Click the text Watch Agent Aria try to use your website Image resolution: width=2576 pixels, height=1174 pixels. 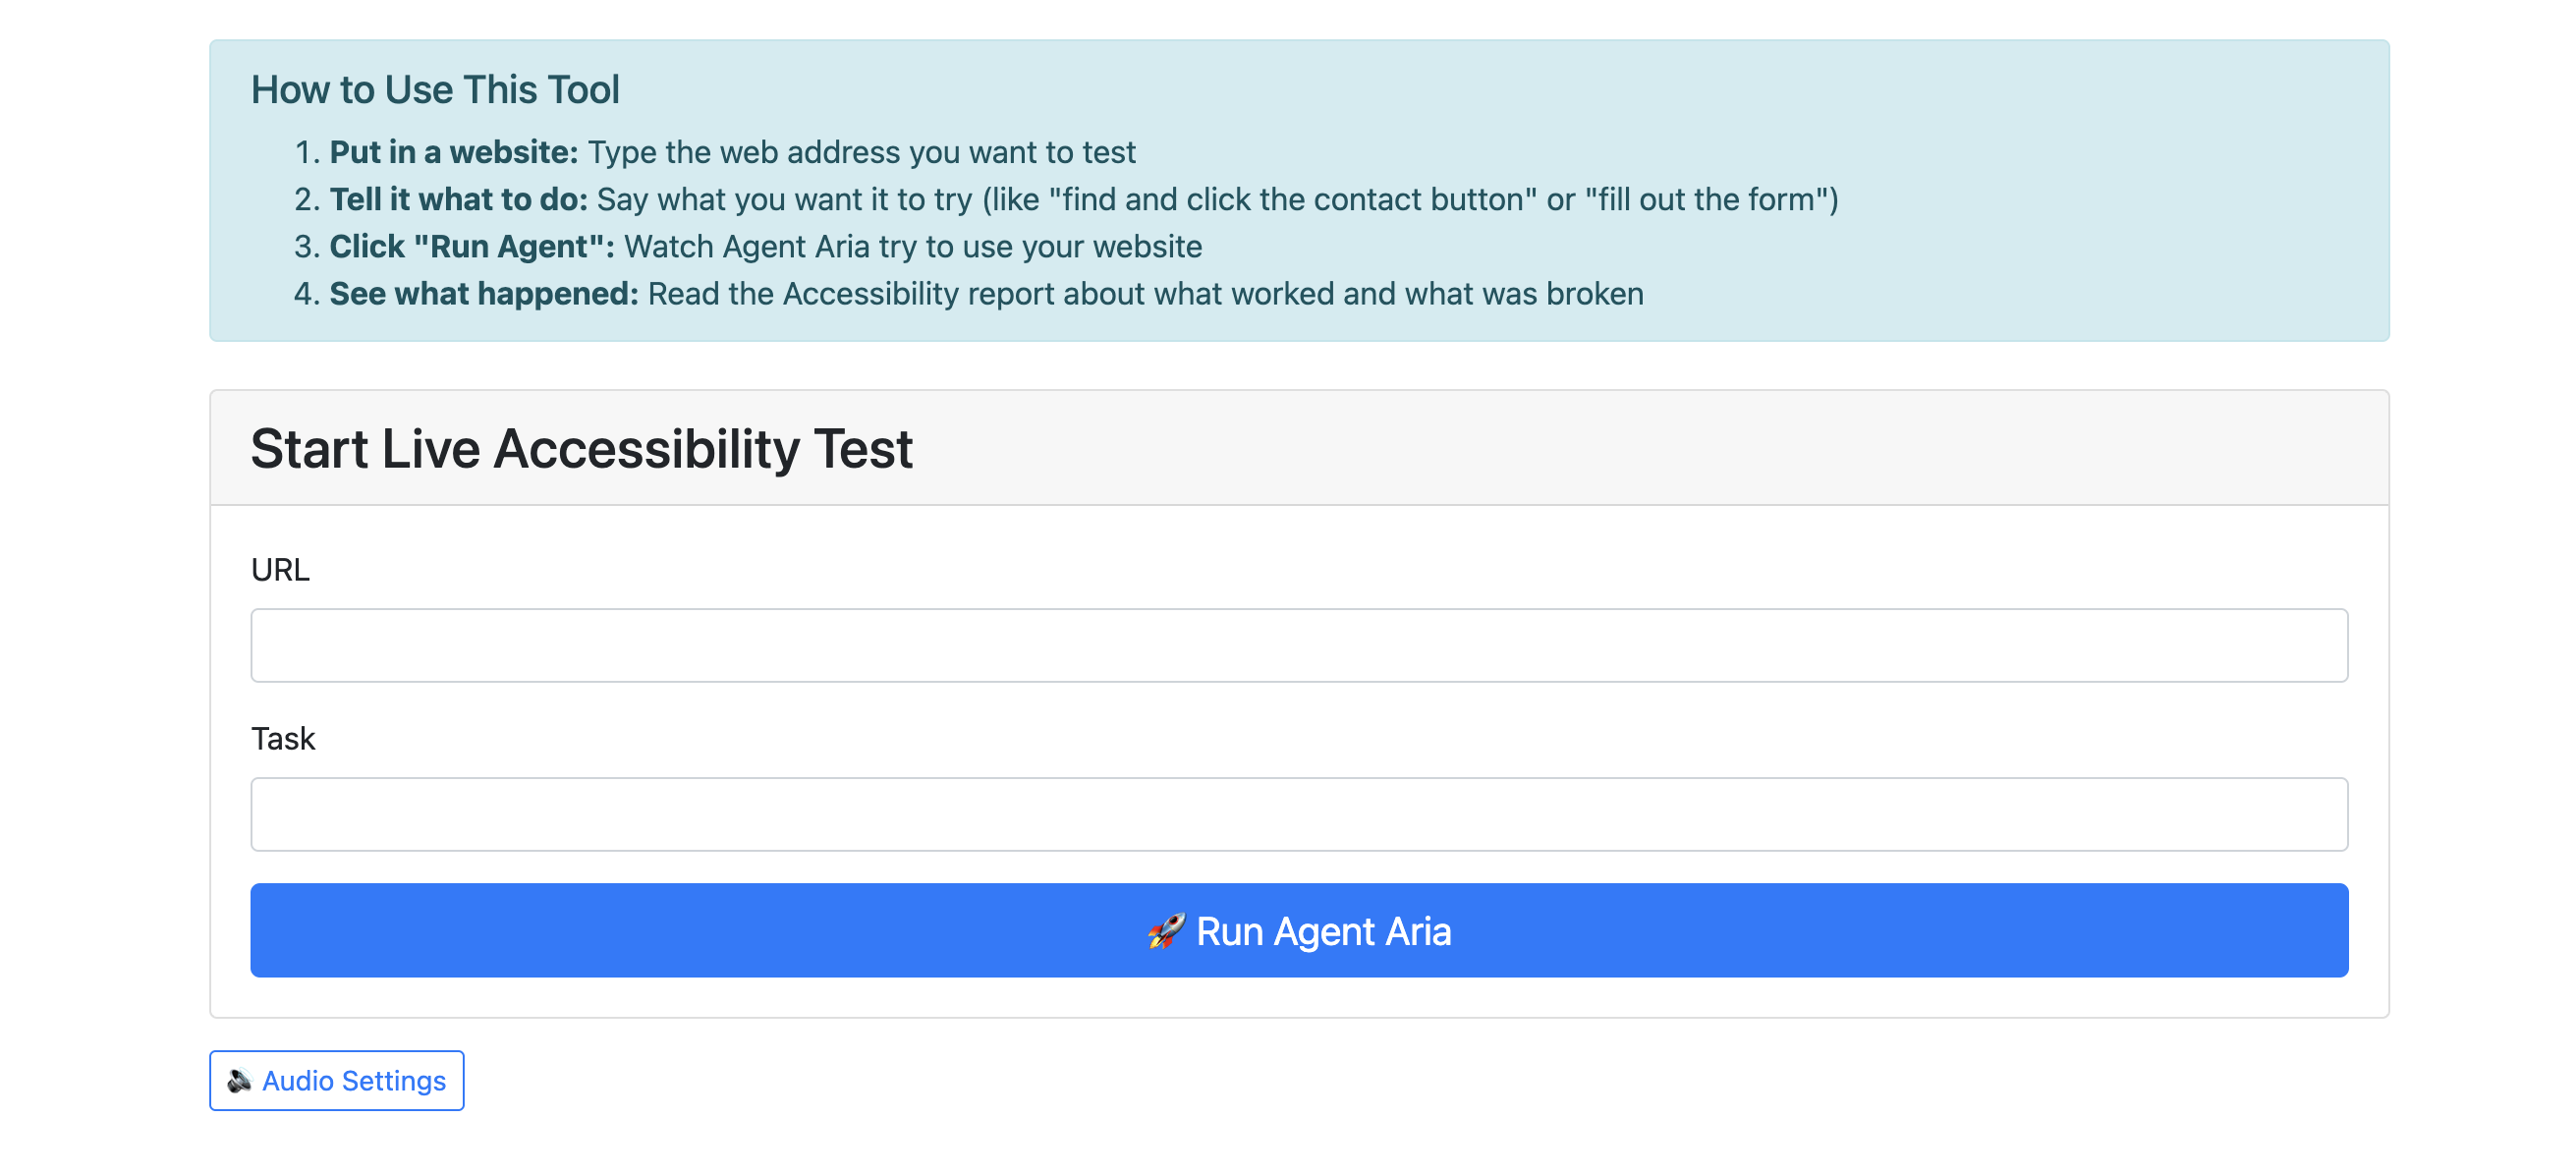pos(913,246)
